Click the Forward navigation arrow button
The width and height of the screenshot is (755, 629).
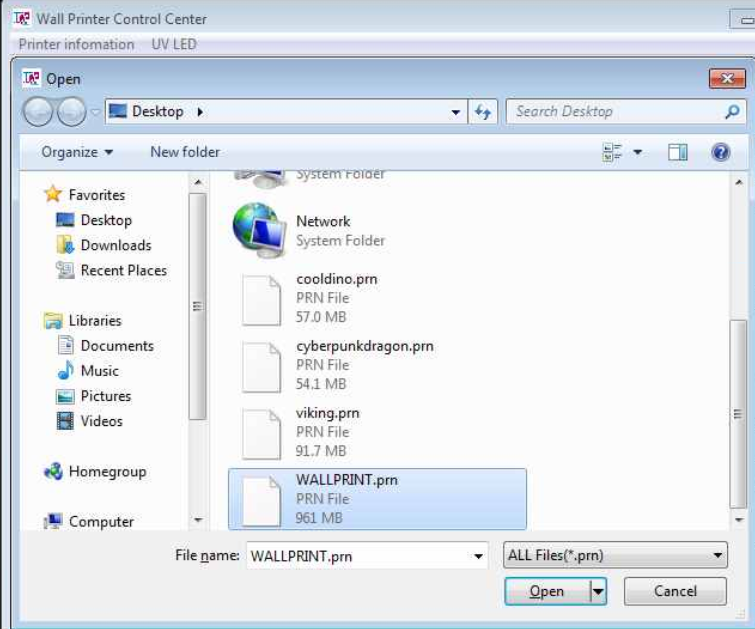71,112
